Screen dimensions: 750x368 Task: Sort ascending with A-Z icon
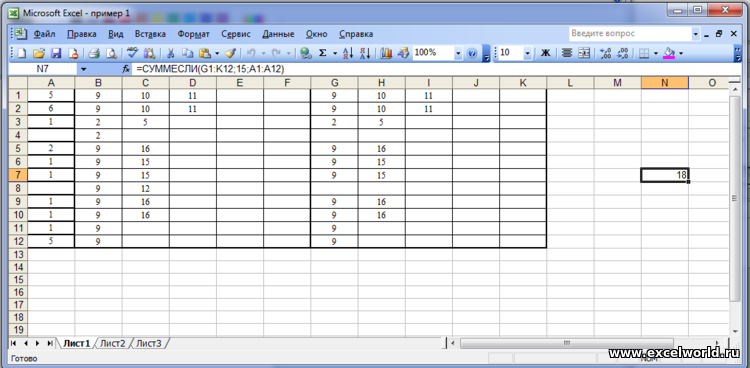coord(348,53)
